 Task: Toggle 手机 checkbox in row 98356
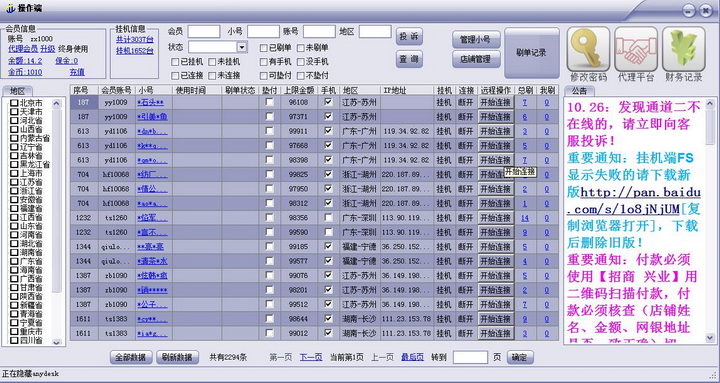(328, 218)
